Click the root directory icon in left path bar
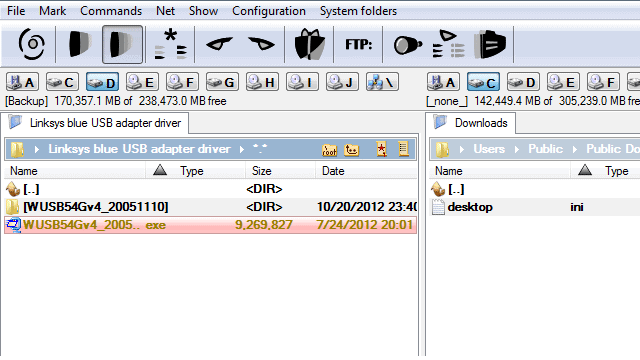This screenshot has height=360, width=640. pos(329,150)
